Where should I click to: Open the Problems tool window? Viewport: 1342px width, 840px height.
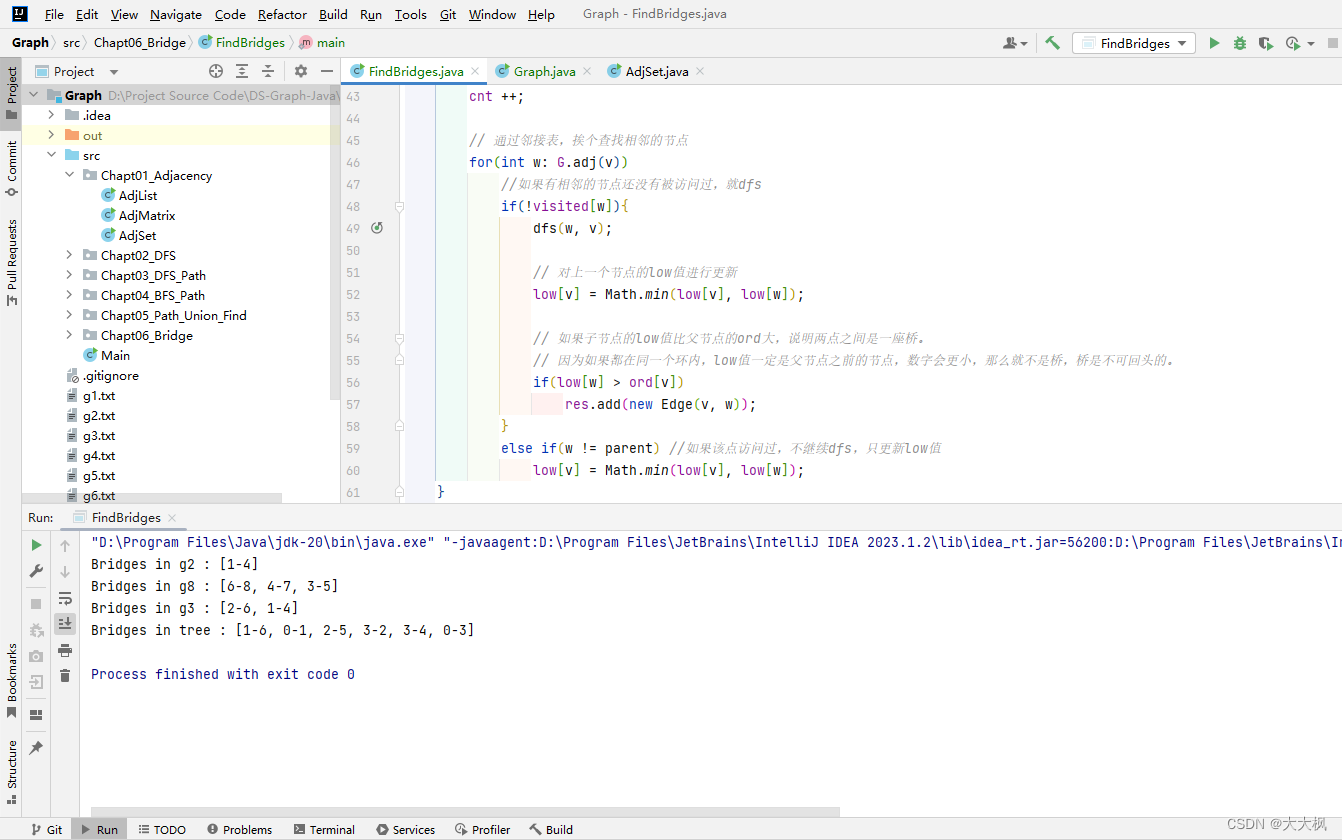tap(239, 829)
